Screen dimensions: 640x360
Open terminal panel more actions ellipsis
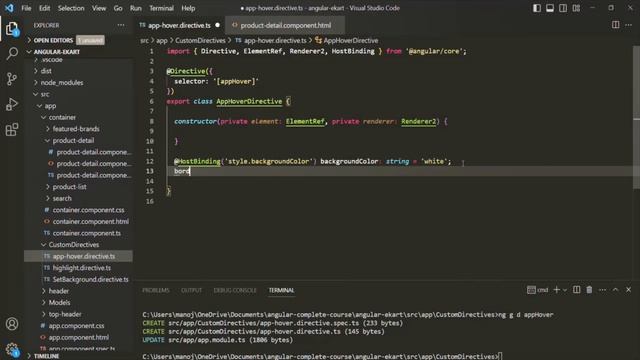point(602,290)
